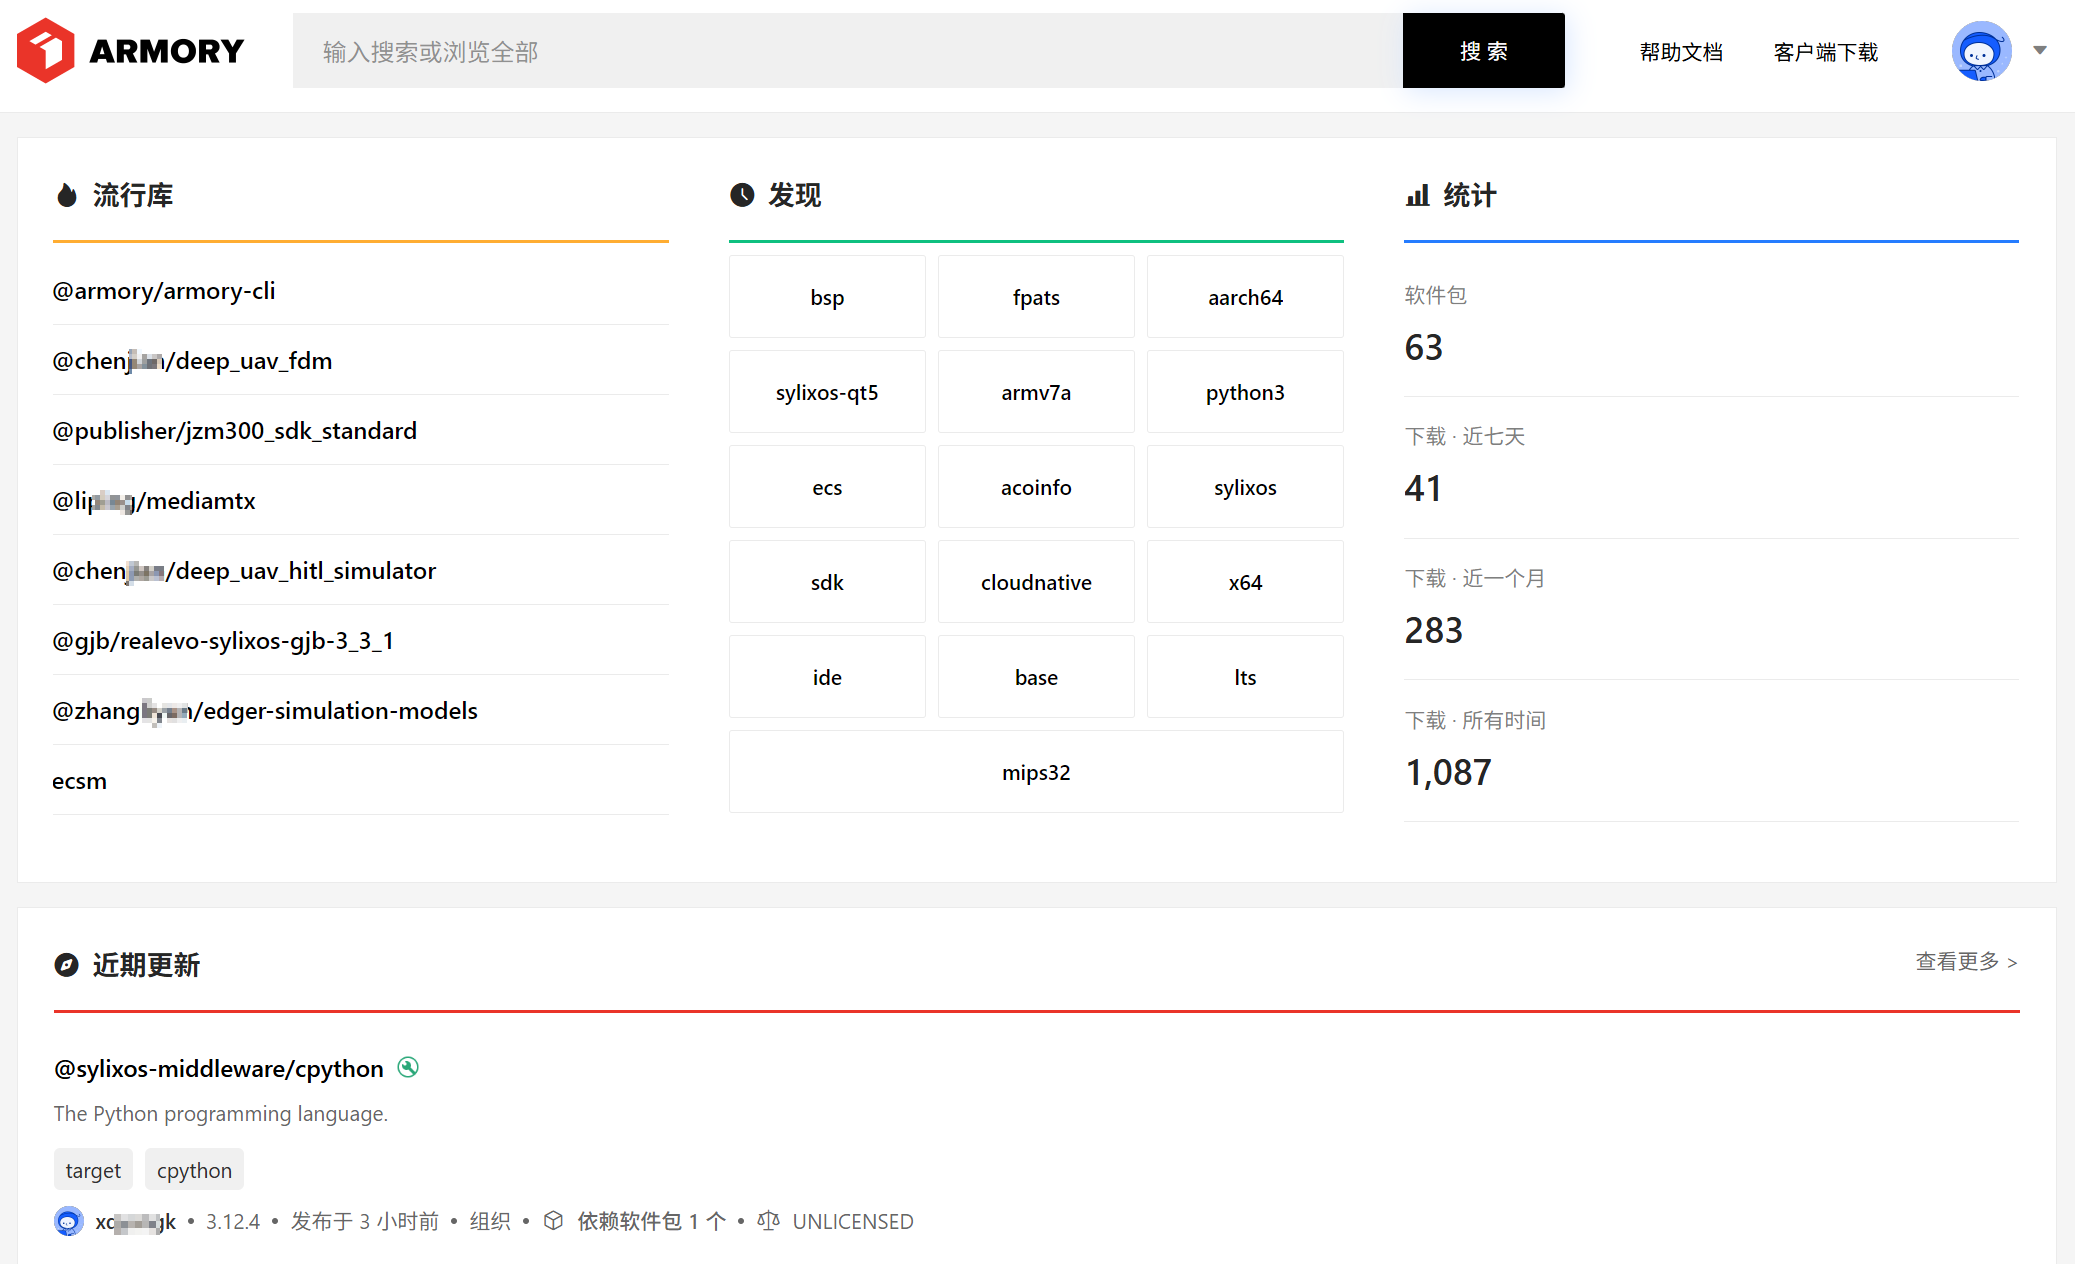Expand the account dropdown arrow
This screenshot has height=1264, width=2075.
tap(2040, 50)
